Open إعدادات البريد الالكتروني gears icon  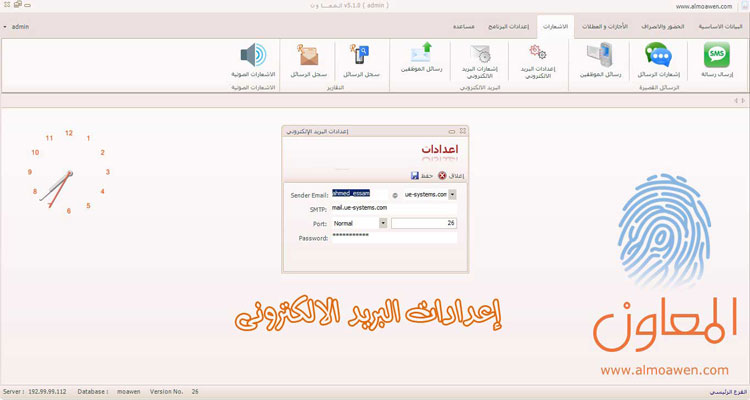click(x=538, y=52)
